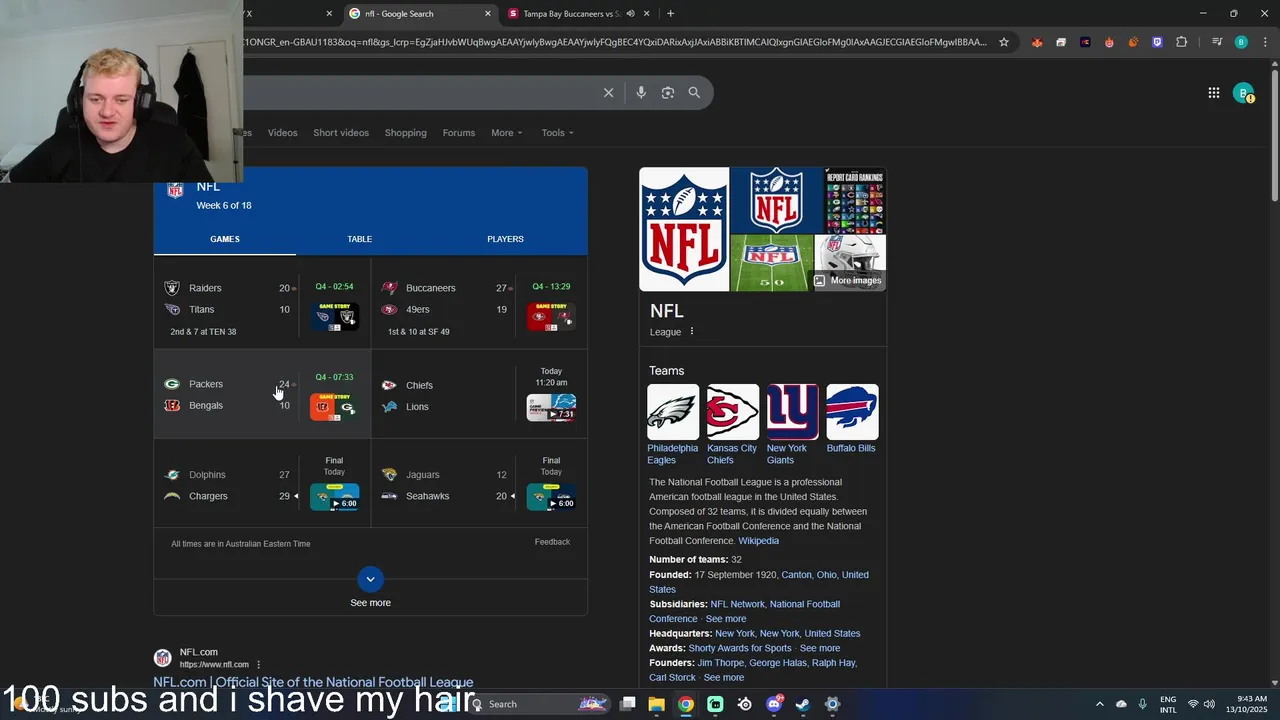
Task: Open the Google account avatar menu
Action: coord(1244,93)
